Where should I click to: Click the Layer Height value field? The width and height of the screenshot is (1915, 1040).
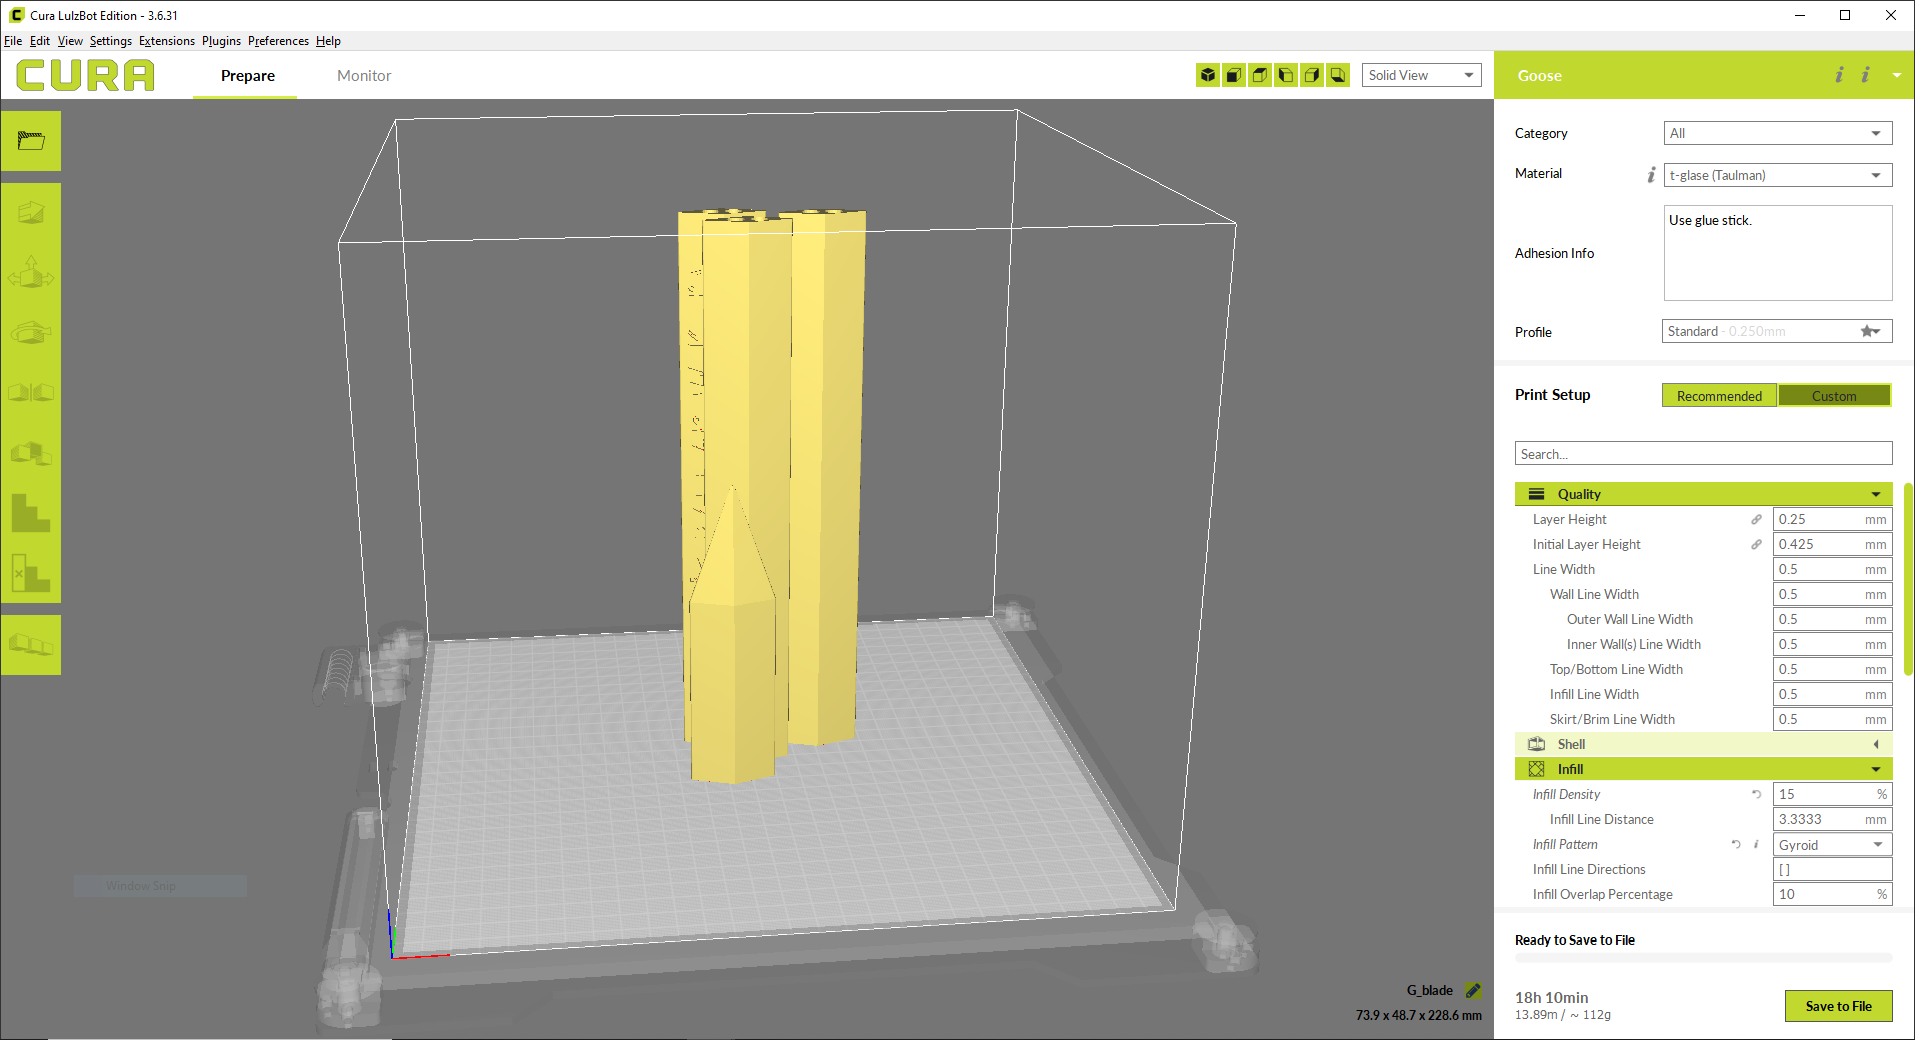click(1832, 519)
